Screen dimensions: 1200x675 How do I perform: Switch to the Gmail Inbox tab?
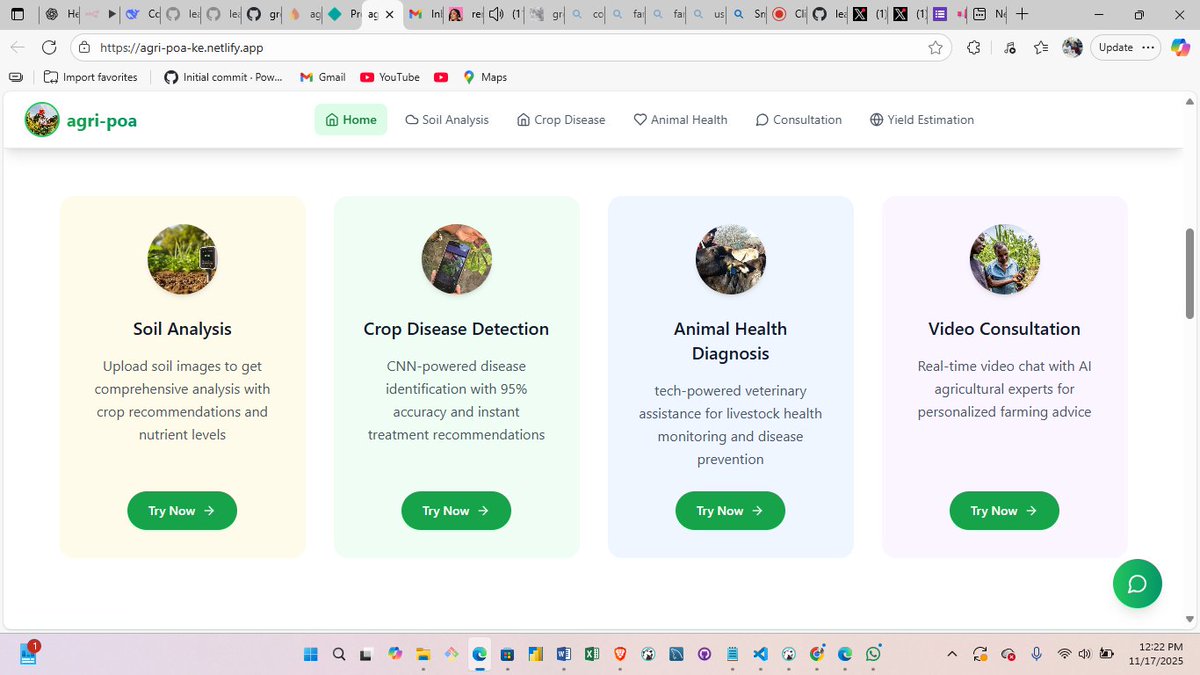click(x=424, y=15)
